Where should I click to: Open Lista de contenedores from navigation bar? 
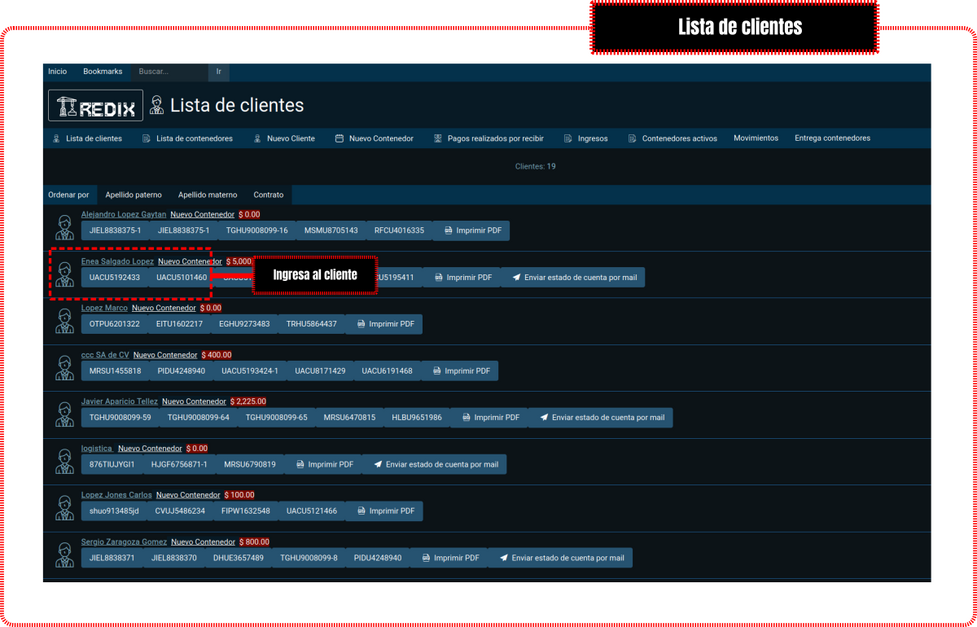point(188,139)
